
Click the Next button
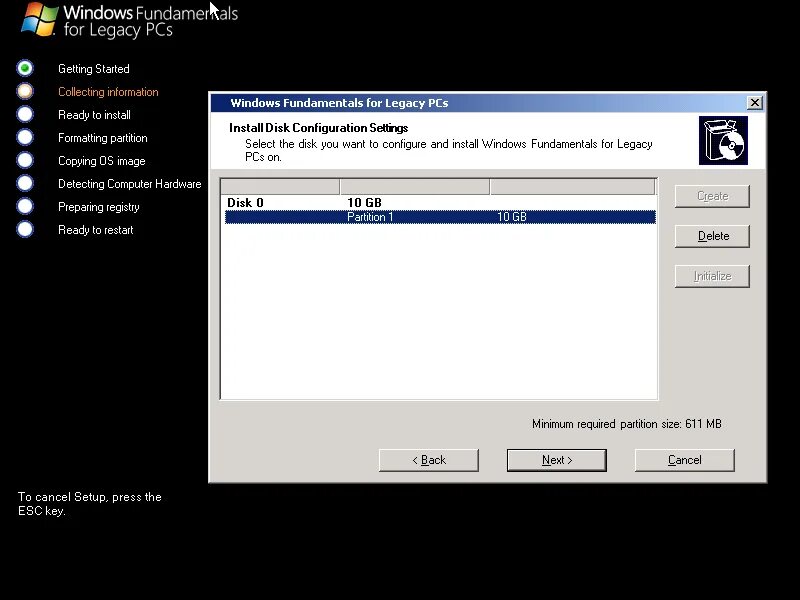[557, 460]
